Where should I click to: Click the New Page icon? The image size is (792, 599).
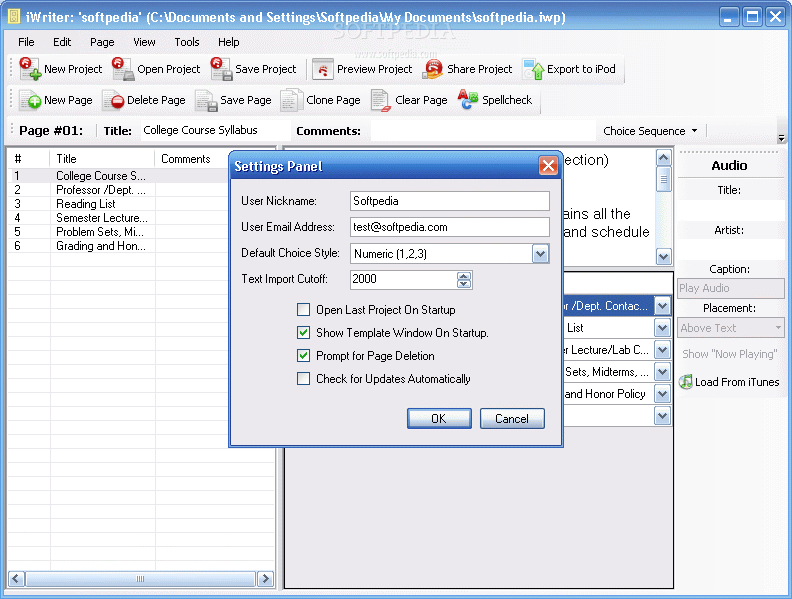click(x=30, y=100)
